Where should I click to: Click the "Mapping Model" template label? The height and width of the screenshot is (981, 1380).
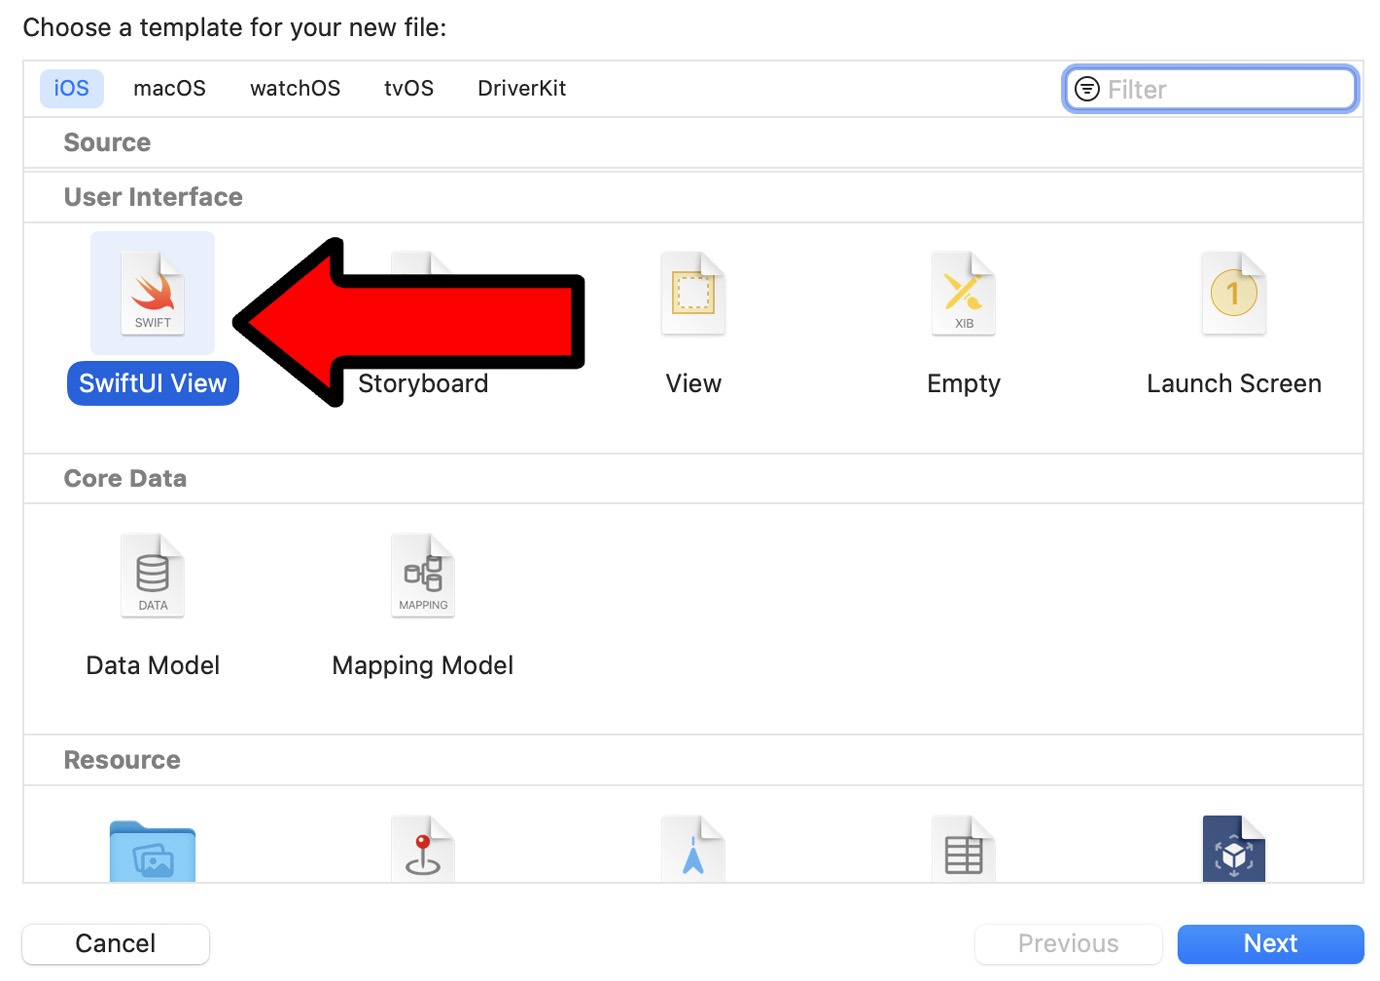coord(423,666)
